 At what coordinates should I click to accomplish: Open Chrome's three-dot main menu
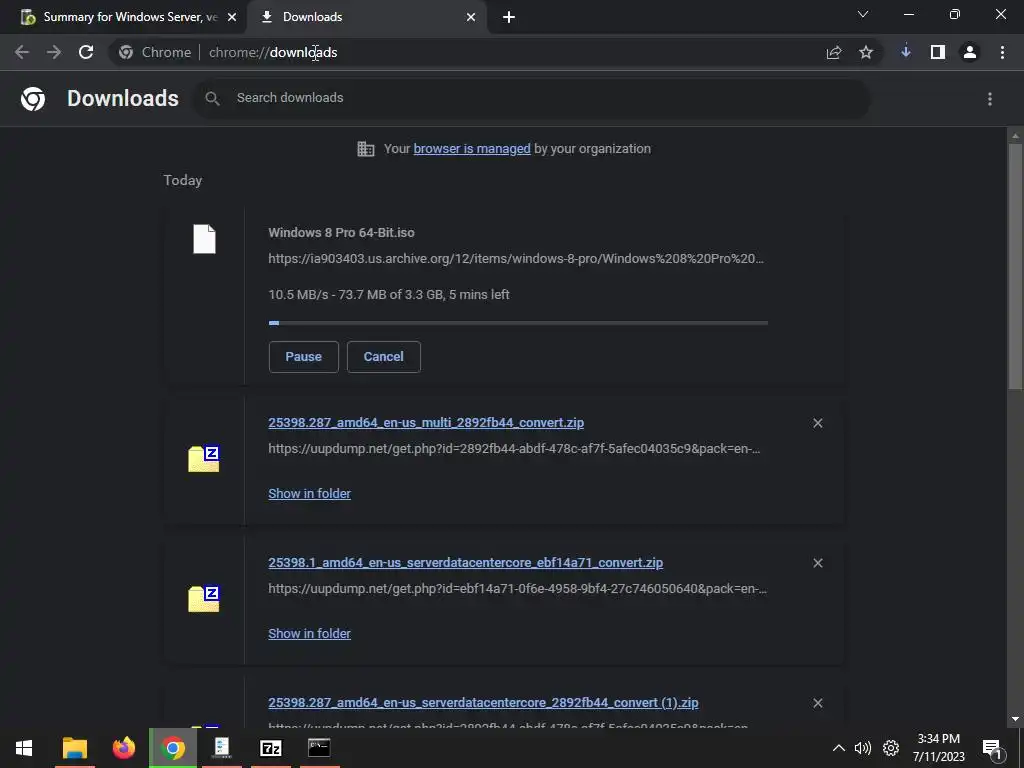pos(1002,52)
